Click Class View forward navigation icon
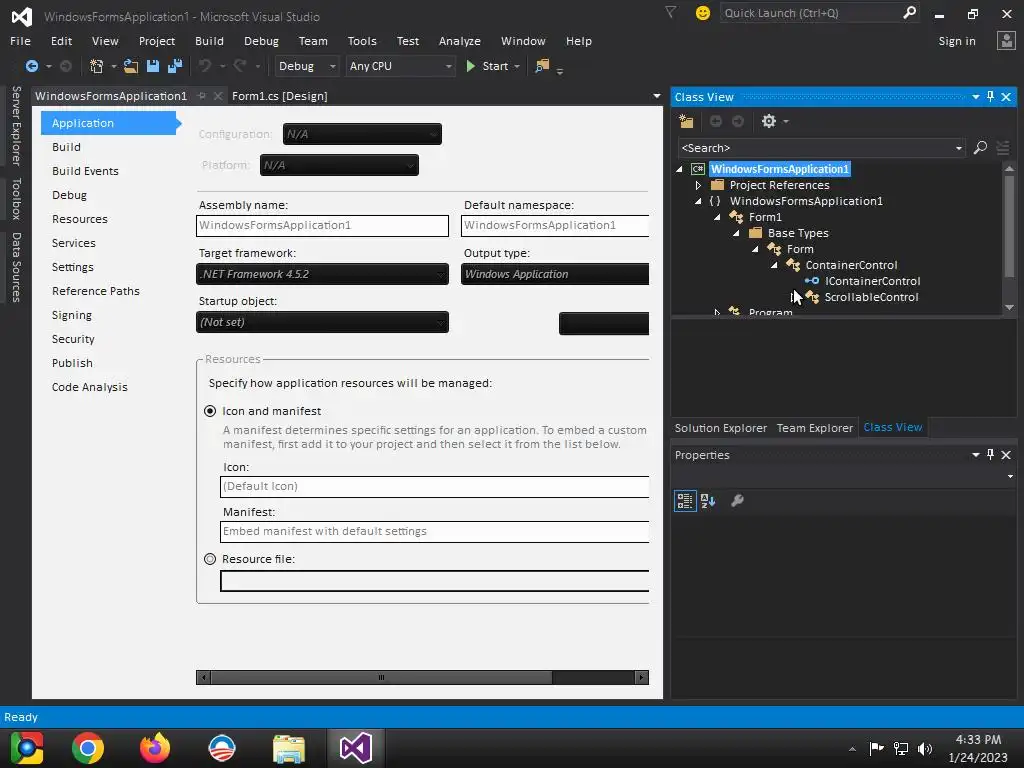Viewport: 1024px width, 768px height. pyautogui.click(x=738, y=121)
